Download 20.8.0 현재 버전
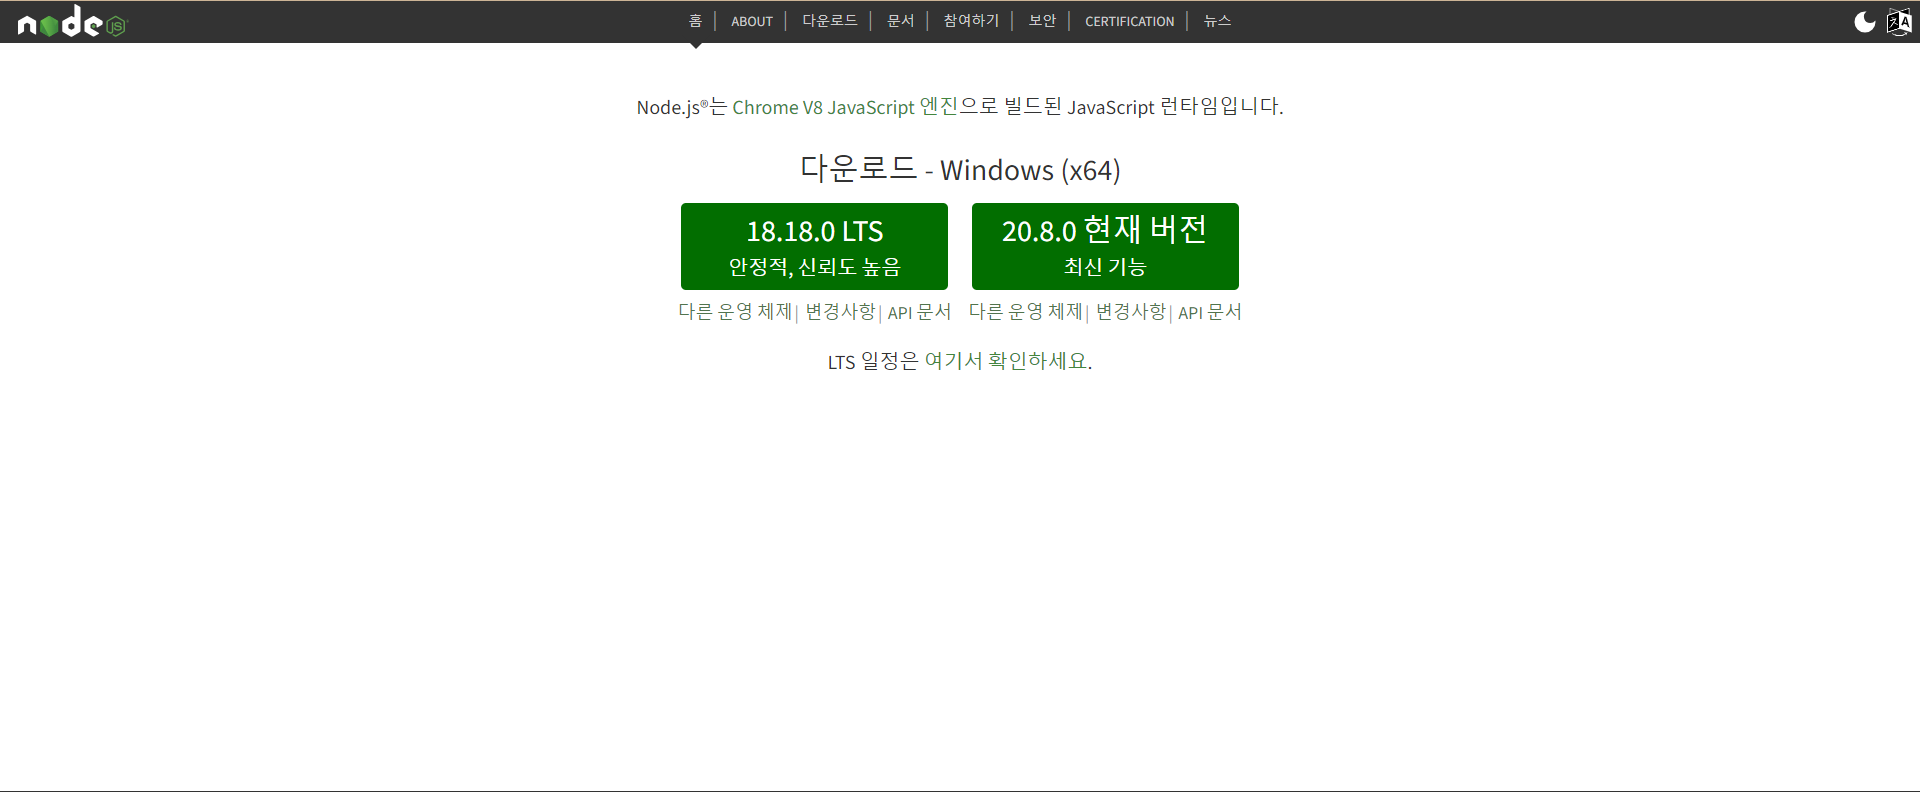The height and width of the screenshot is (792, 1920). click(1105, 246)
